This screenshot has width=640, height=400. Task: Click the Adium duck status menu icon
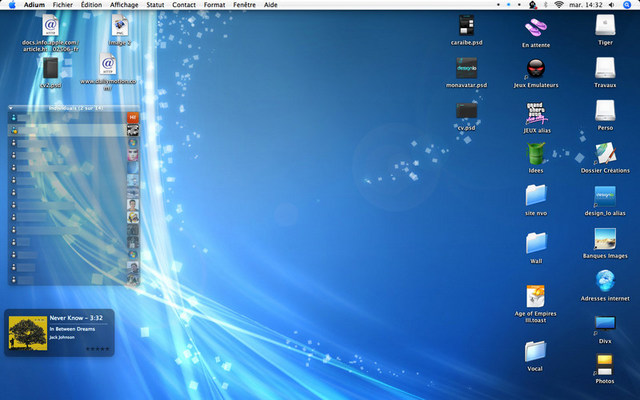pos(533,5)
